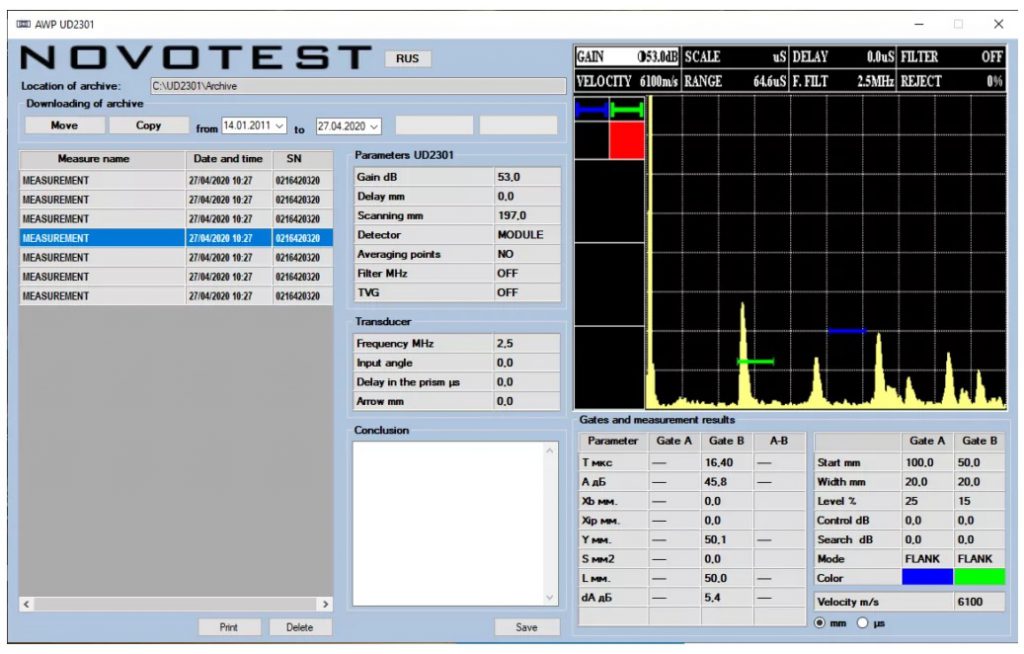The height and width of the screenshot is (654, 1024).
Task: Select the third MEASUREMENT row
Action: click(x=176, y=219)
